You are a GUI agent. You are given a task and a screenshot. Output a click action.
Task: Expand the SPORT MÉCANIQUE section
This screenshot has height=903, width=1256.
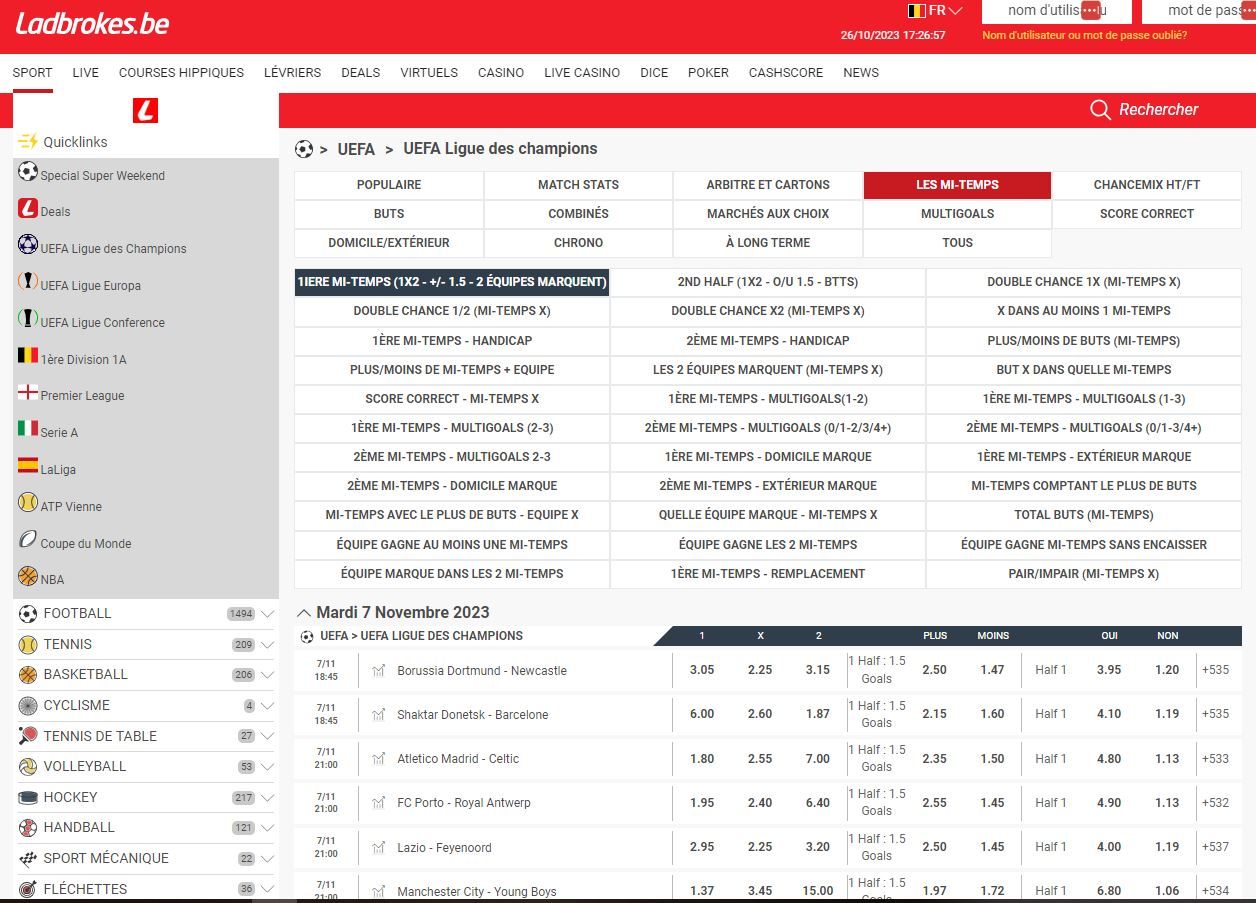pos(267,859)
